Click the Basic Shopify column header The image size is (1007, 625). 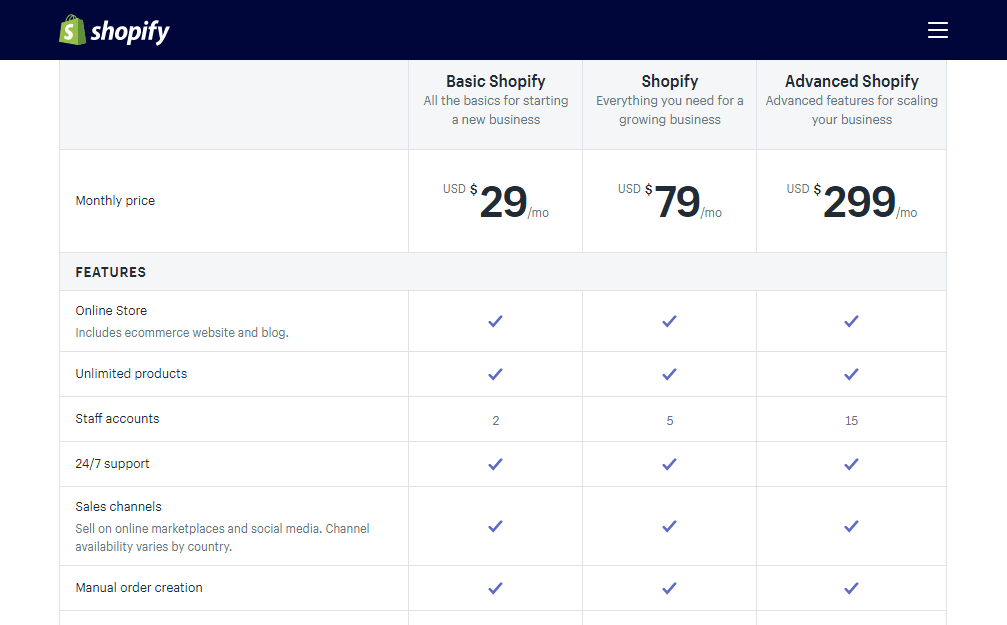[495, 81]
